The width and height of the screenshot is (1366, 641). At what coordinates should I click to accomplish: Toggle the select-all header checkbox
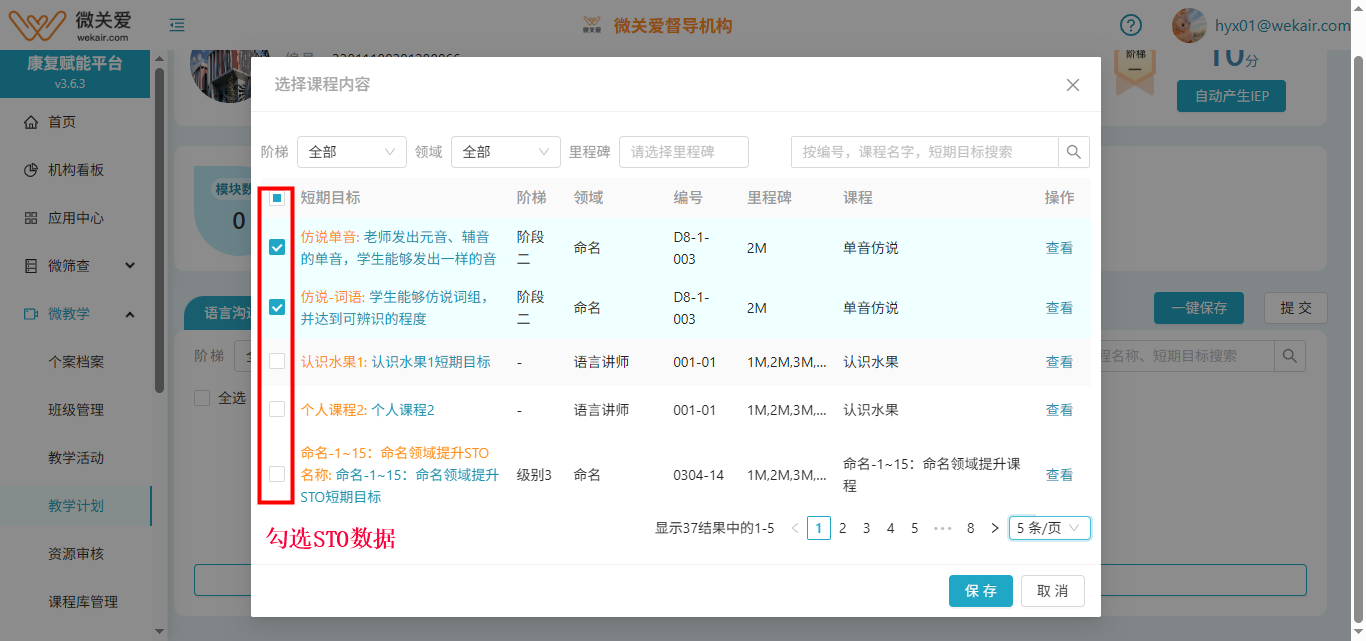coord(277,198)
